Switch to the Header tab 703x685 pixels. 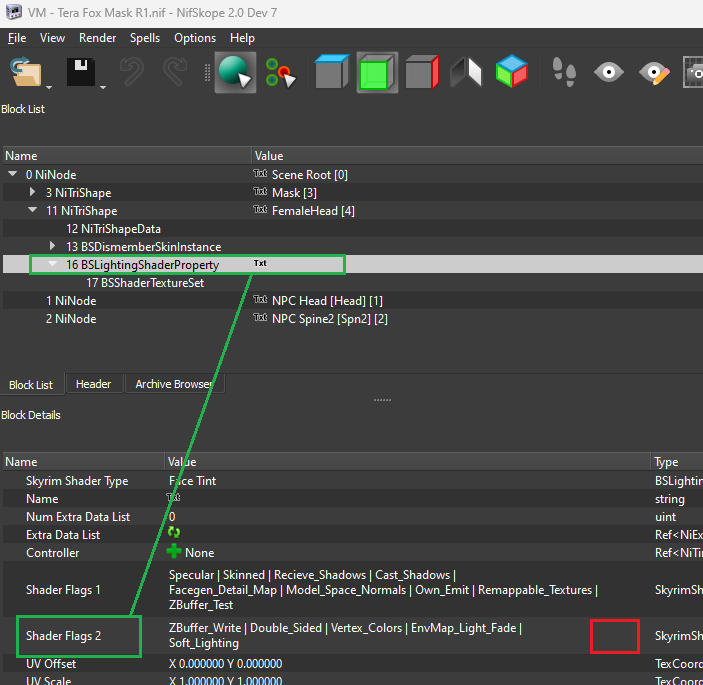[x=93, y=384]
